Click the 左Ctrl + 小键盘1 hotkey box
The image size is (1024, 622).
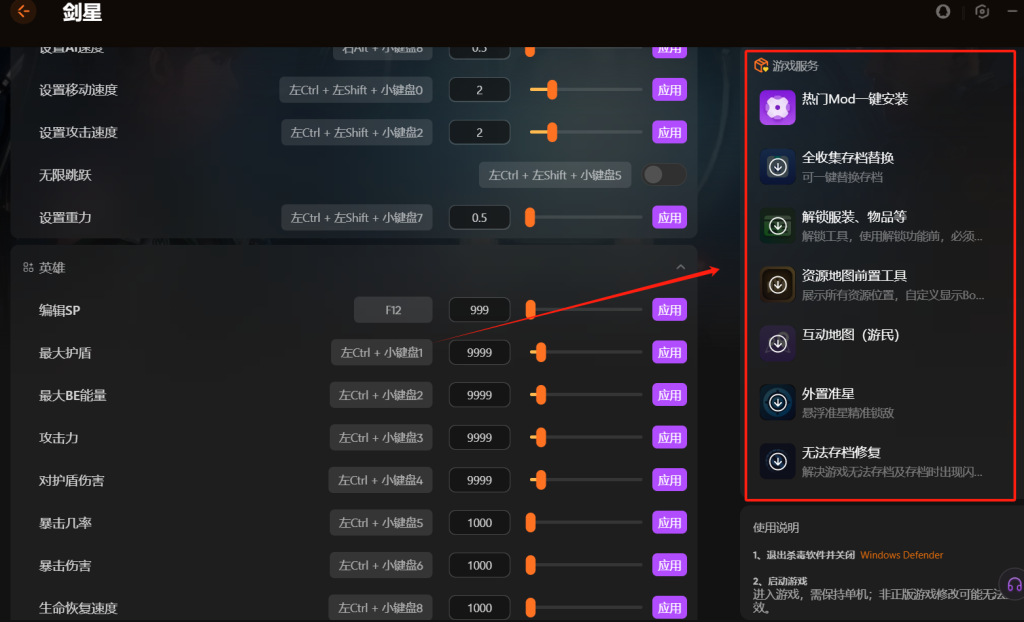tap(381, 352)
